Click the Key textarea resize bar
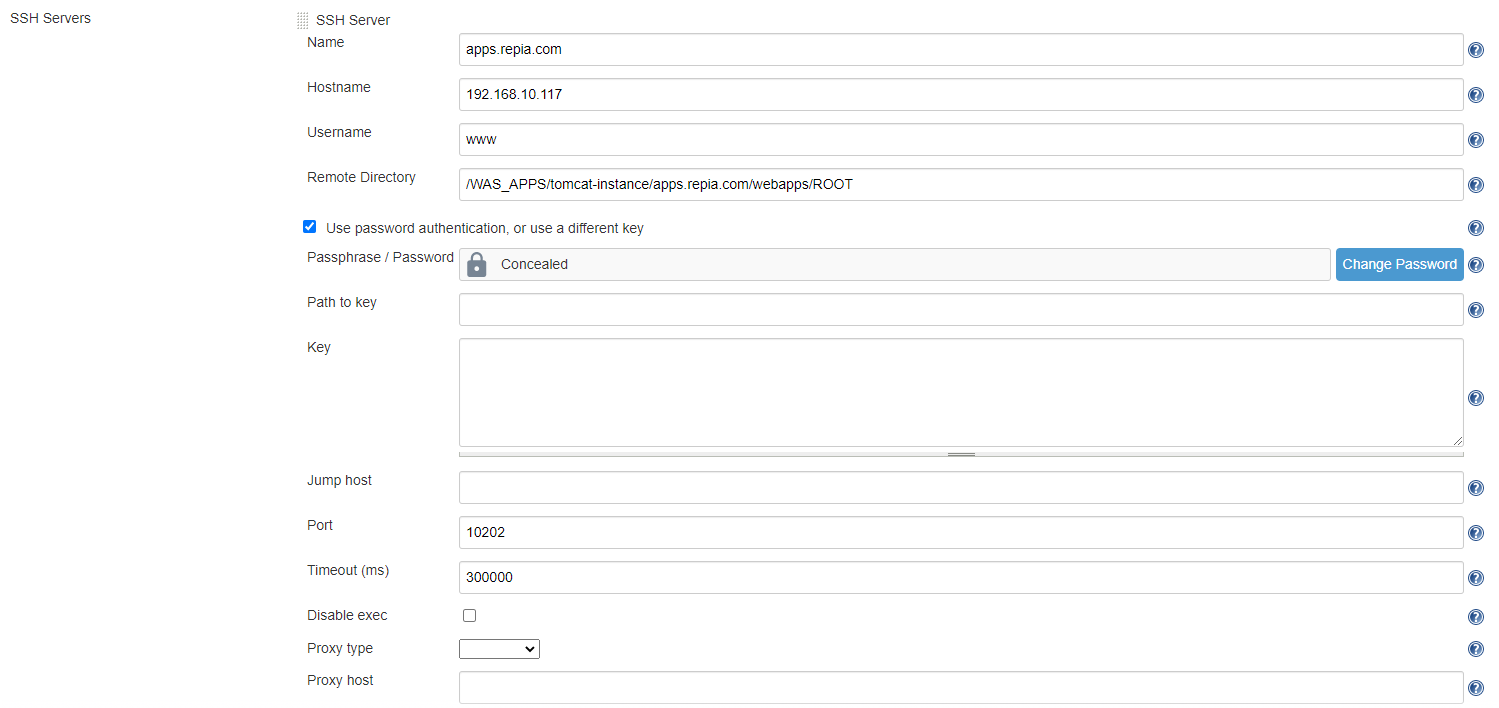Viewport: 1499px width, 708px height. [x=961, y=454]
